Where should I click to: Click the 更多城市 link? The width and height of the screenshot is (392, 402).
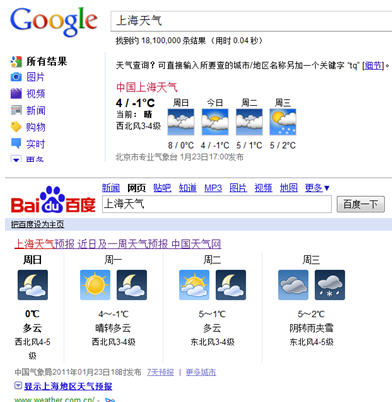[x=201, y=372]
